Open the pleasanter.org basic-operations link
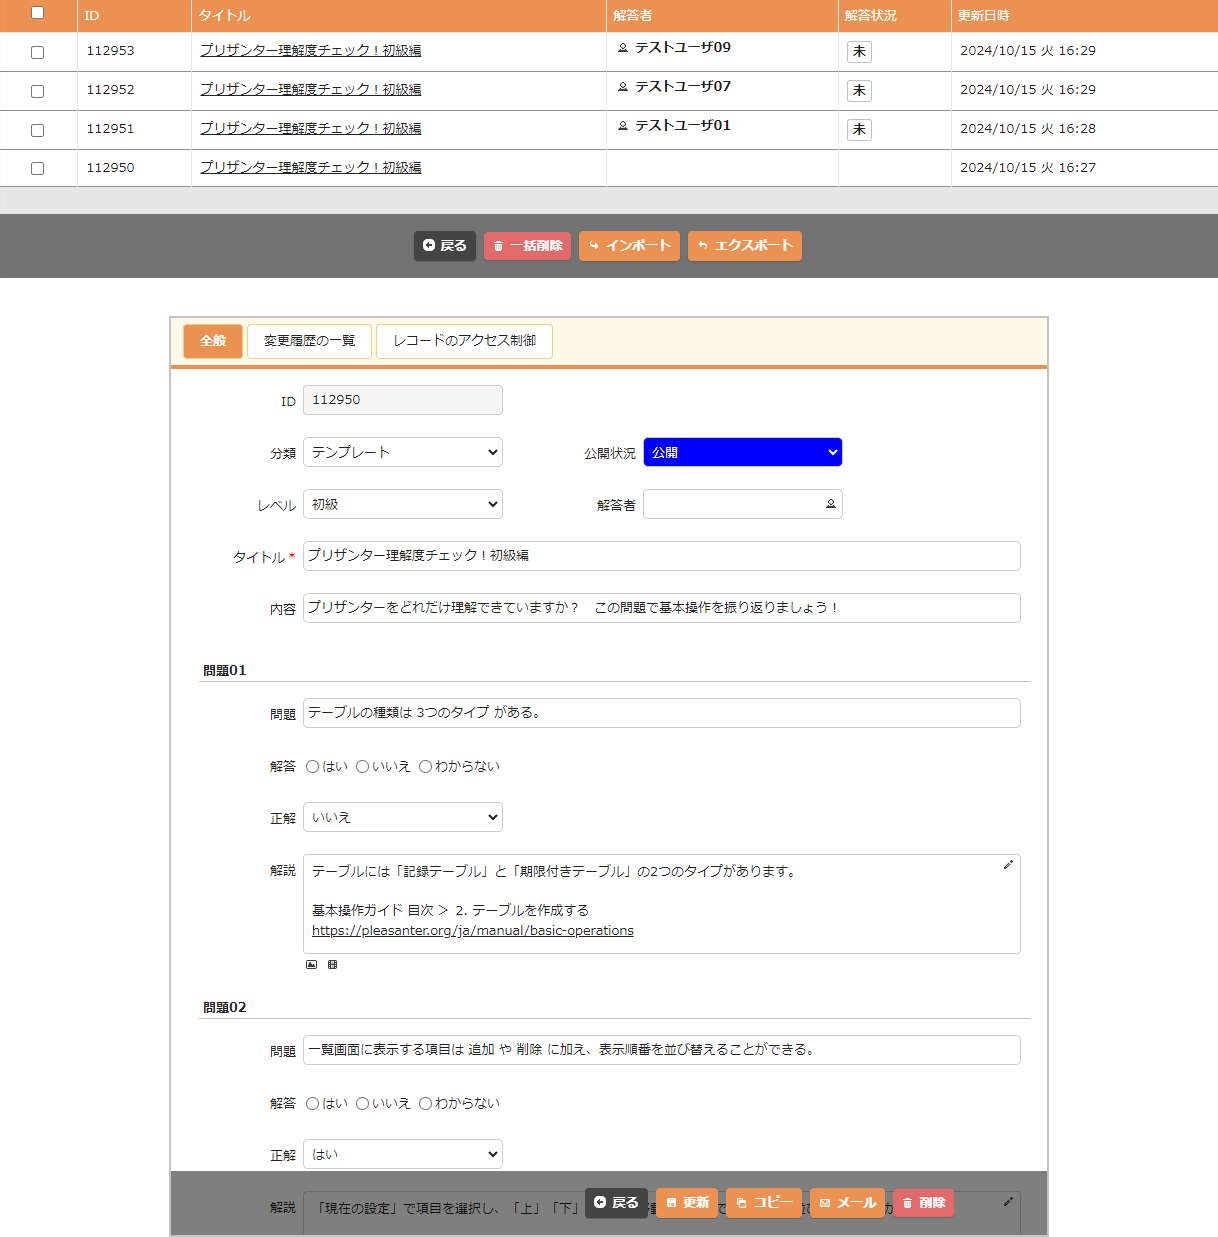Viewport: 1218px width, 1237px height. tap(472, 931)
